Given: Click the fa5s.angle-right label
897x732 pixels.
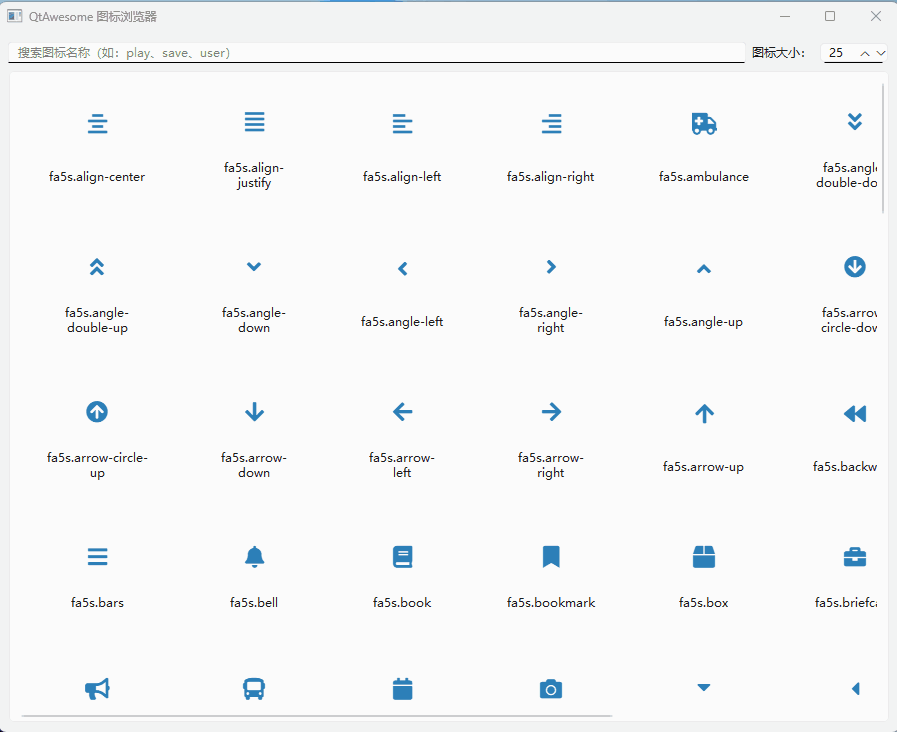Looking at the screenshot, I should [x=551, y=320].
